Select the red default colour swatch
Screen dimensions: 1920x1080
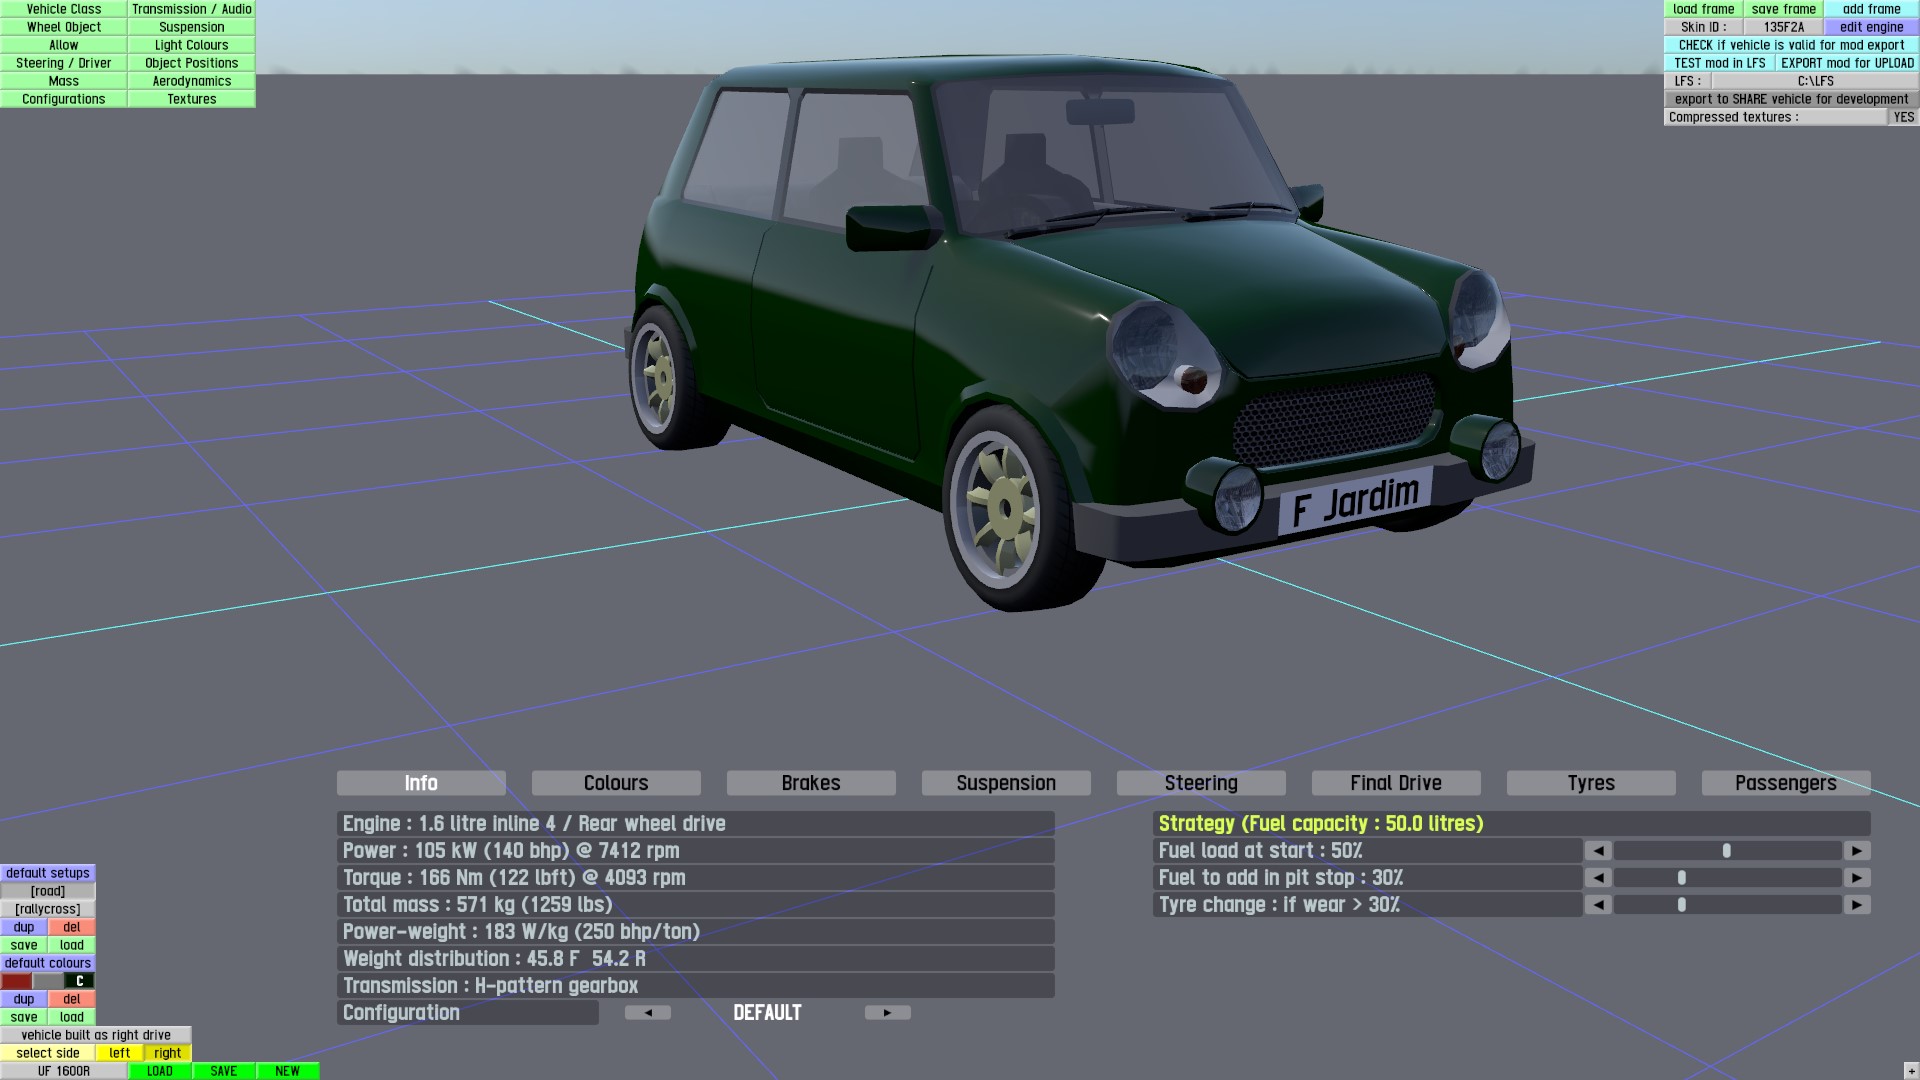16,981
